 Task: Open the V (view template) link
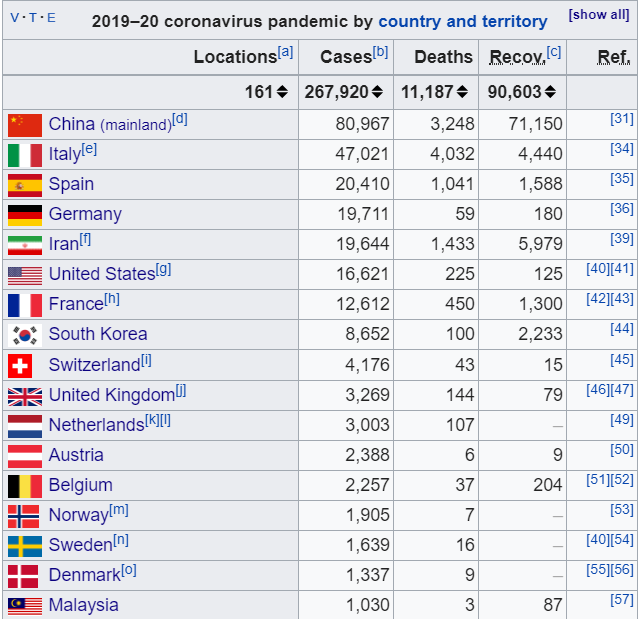[x=14, y=18]
